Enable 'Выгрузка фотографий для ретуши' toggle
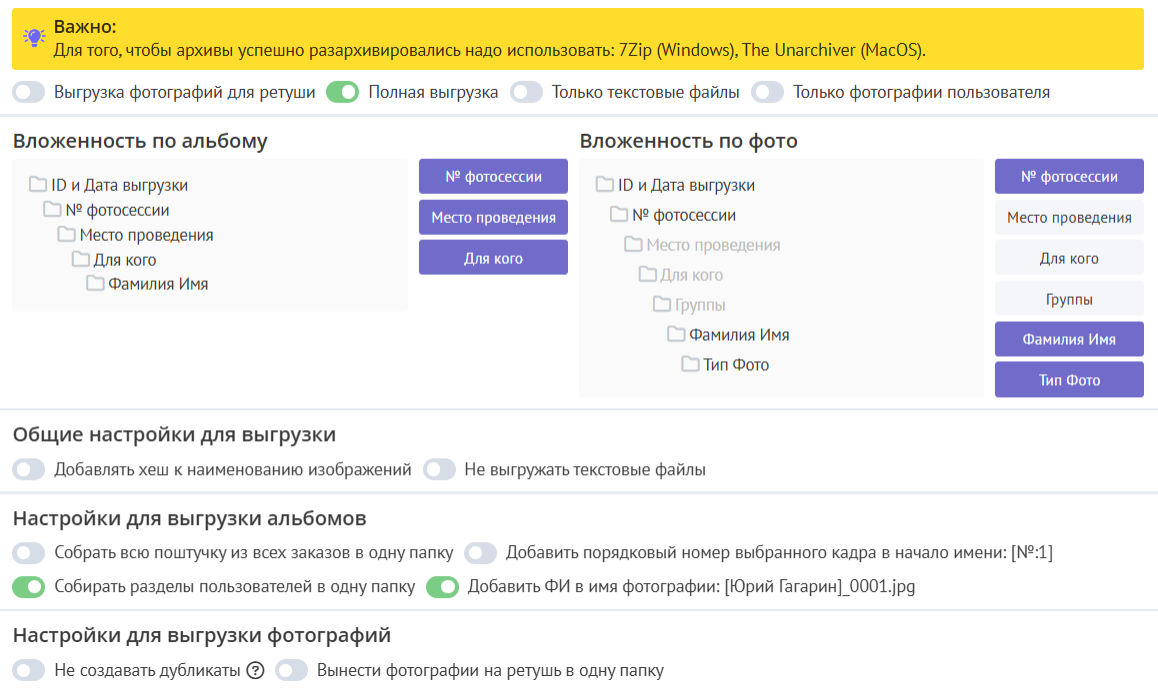1158x693 pixels. [x=29, y=92]
